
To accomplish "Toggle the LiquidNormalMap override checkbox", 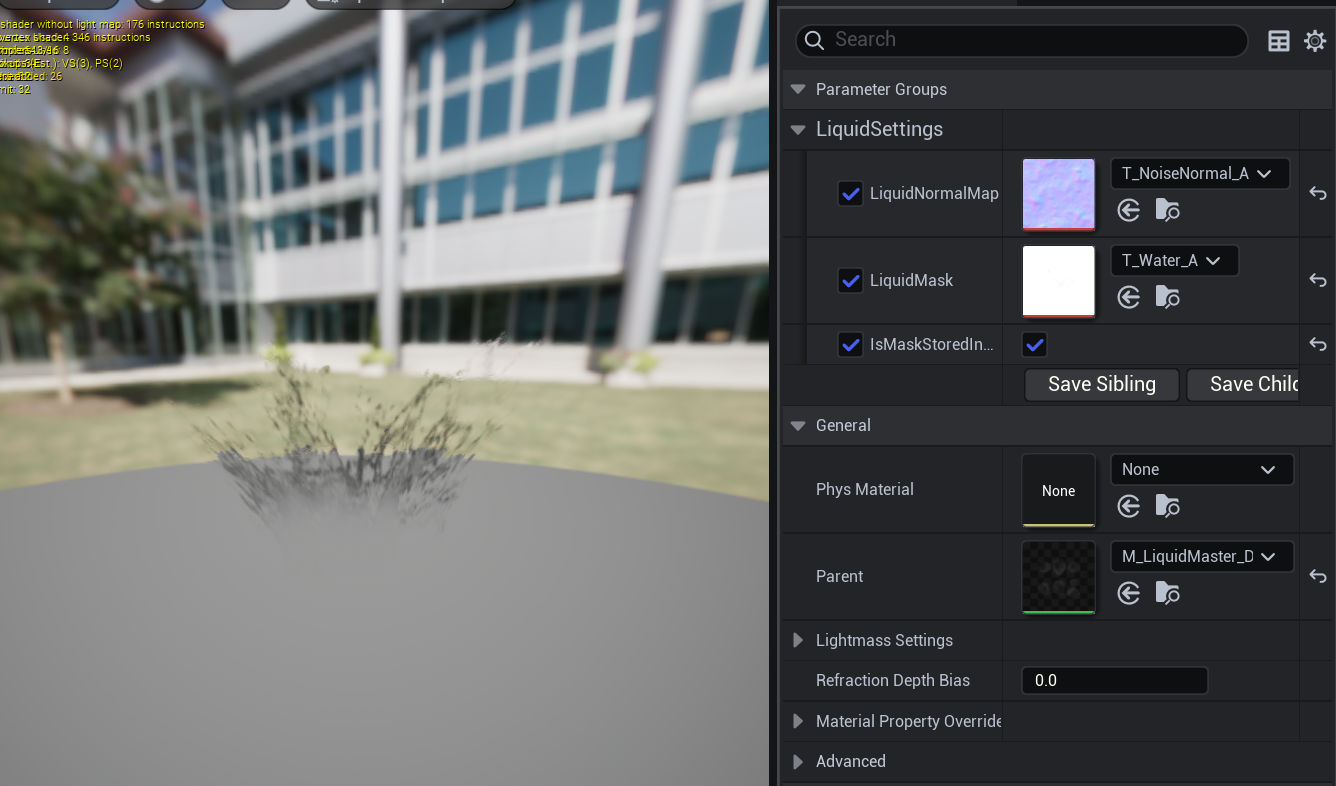I will tap(850, 193).
